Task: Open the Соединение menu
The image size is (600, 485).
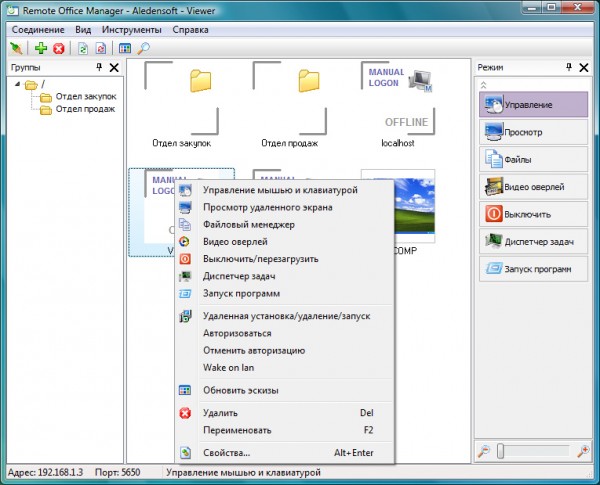Action: 39,30
